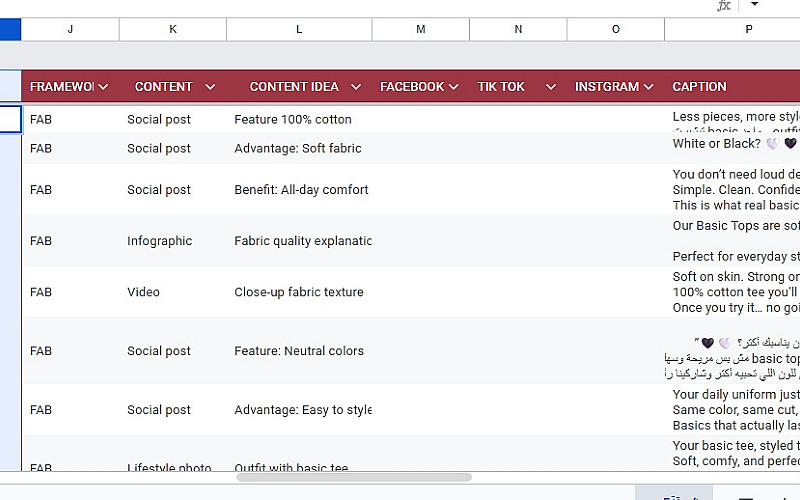This screenshot has width=800, height=500.
Task: Select the "Feature 100% cotton" cell
Action: pos(293,120)
